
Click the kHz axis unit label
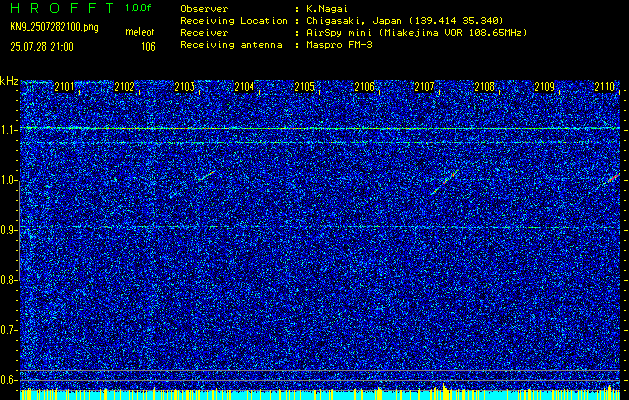point(9,81)
